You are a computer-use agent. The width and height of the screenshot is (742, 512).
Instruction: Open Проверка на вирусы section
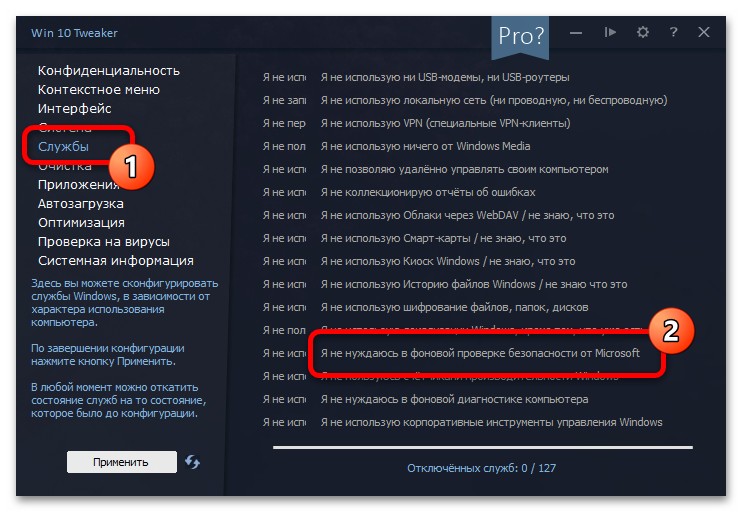(104, 241)
